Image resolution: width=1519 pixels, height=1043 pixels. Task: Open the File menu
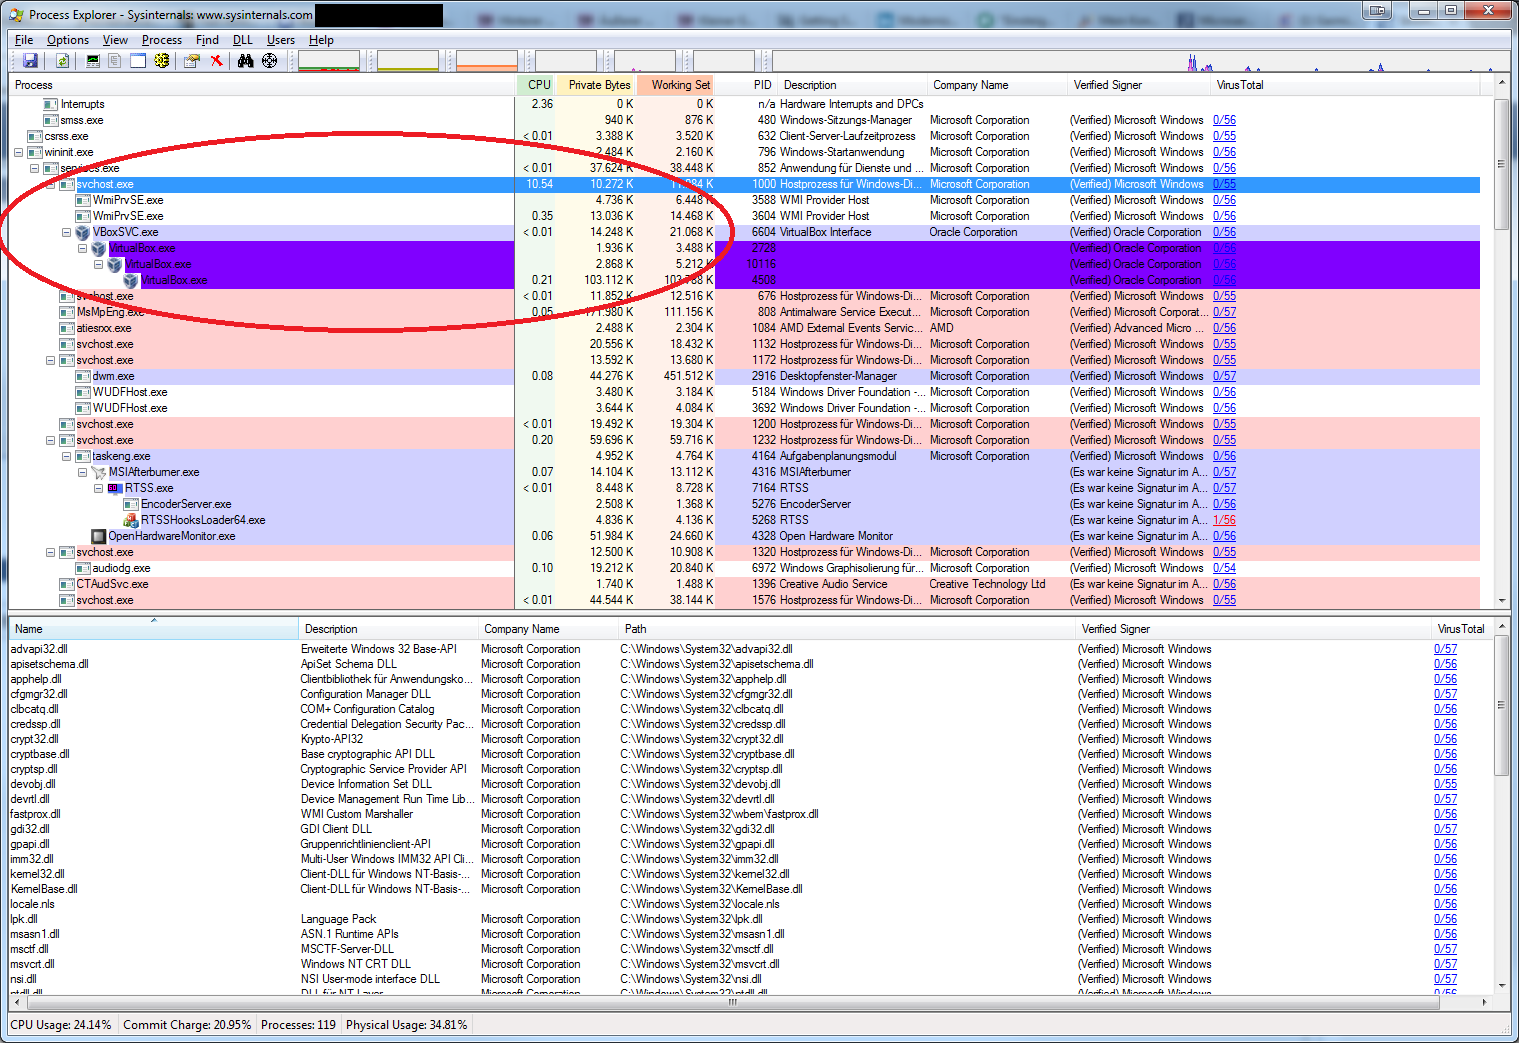pyautogui.click(x=24, y=40)
